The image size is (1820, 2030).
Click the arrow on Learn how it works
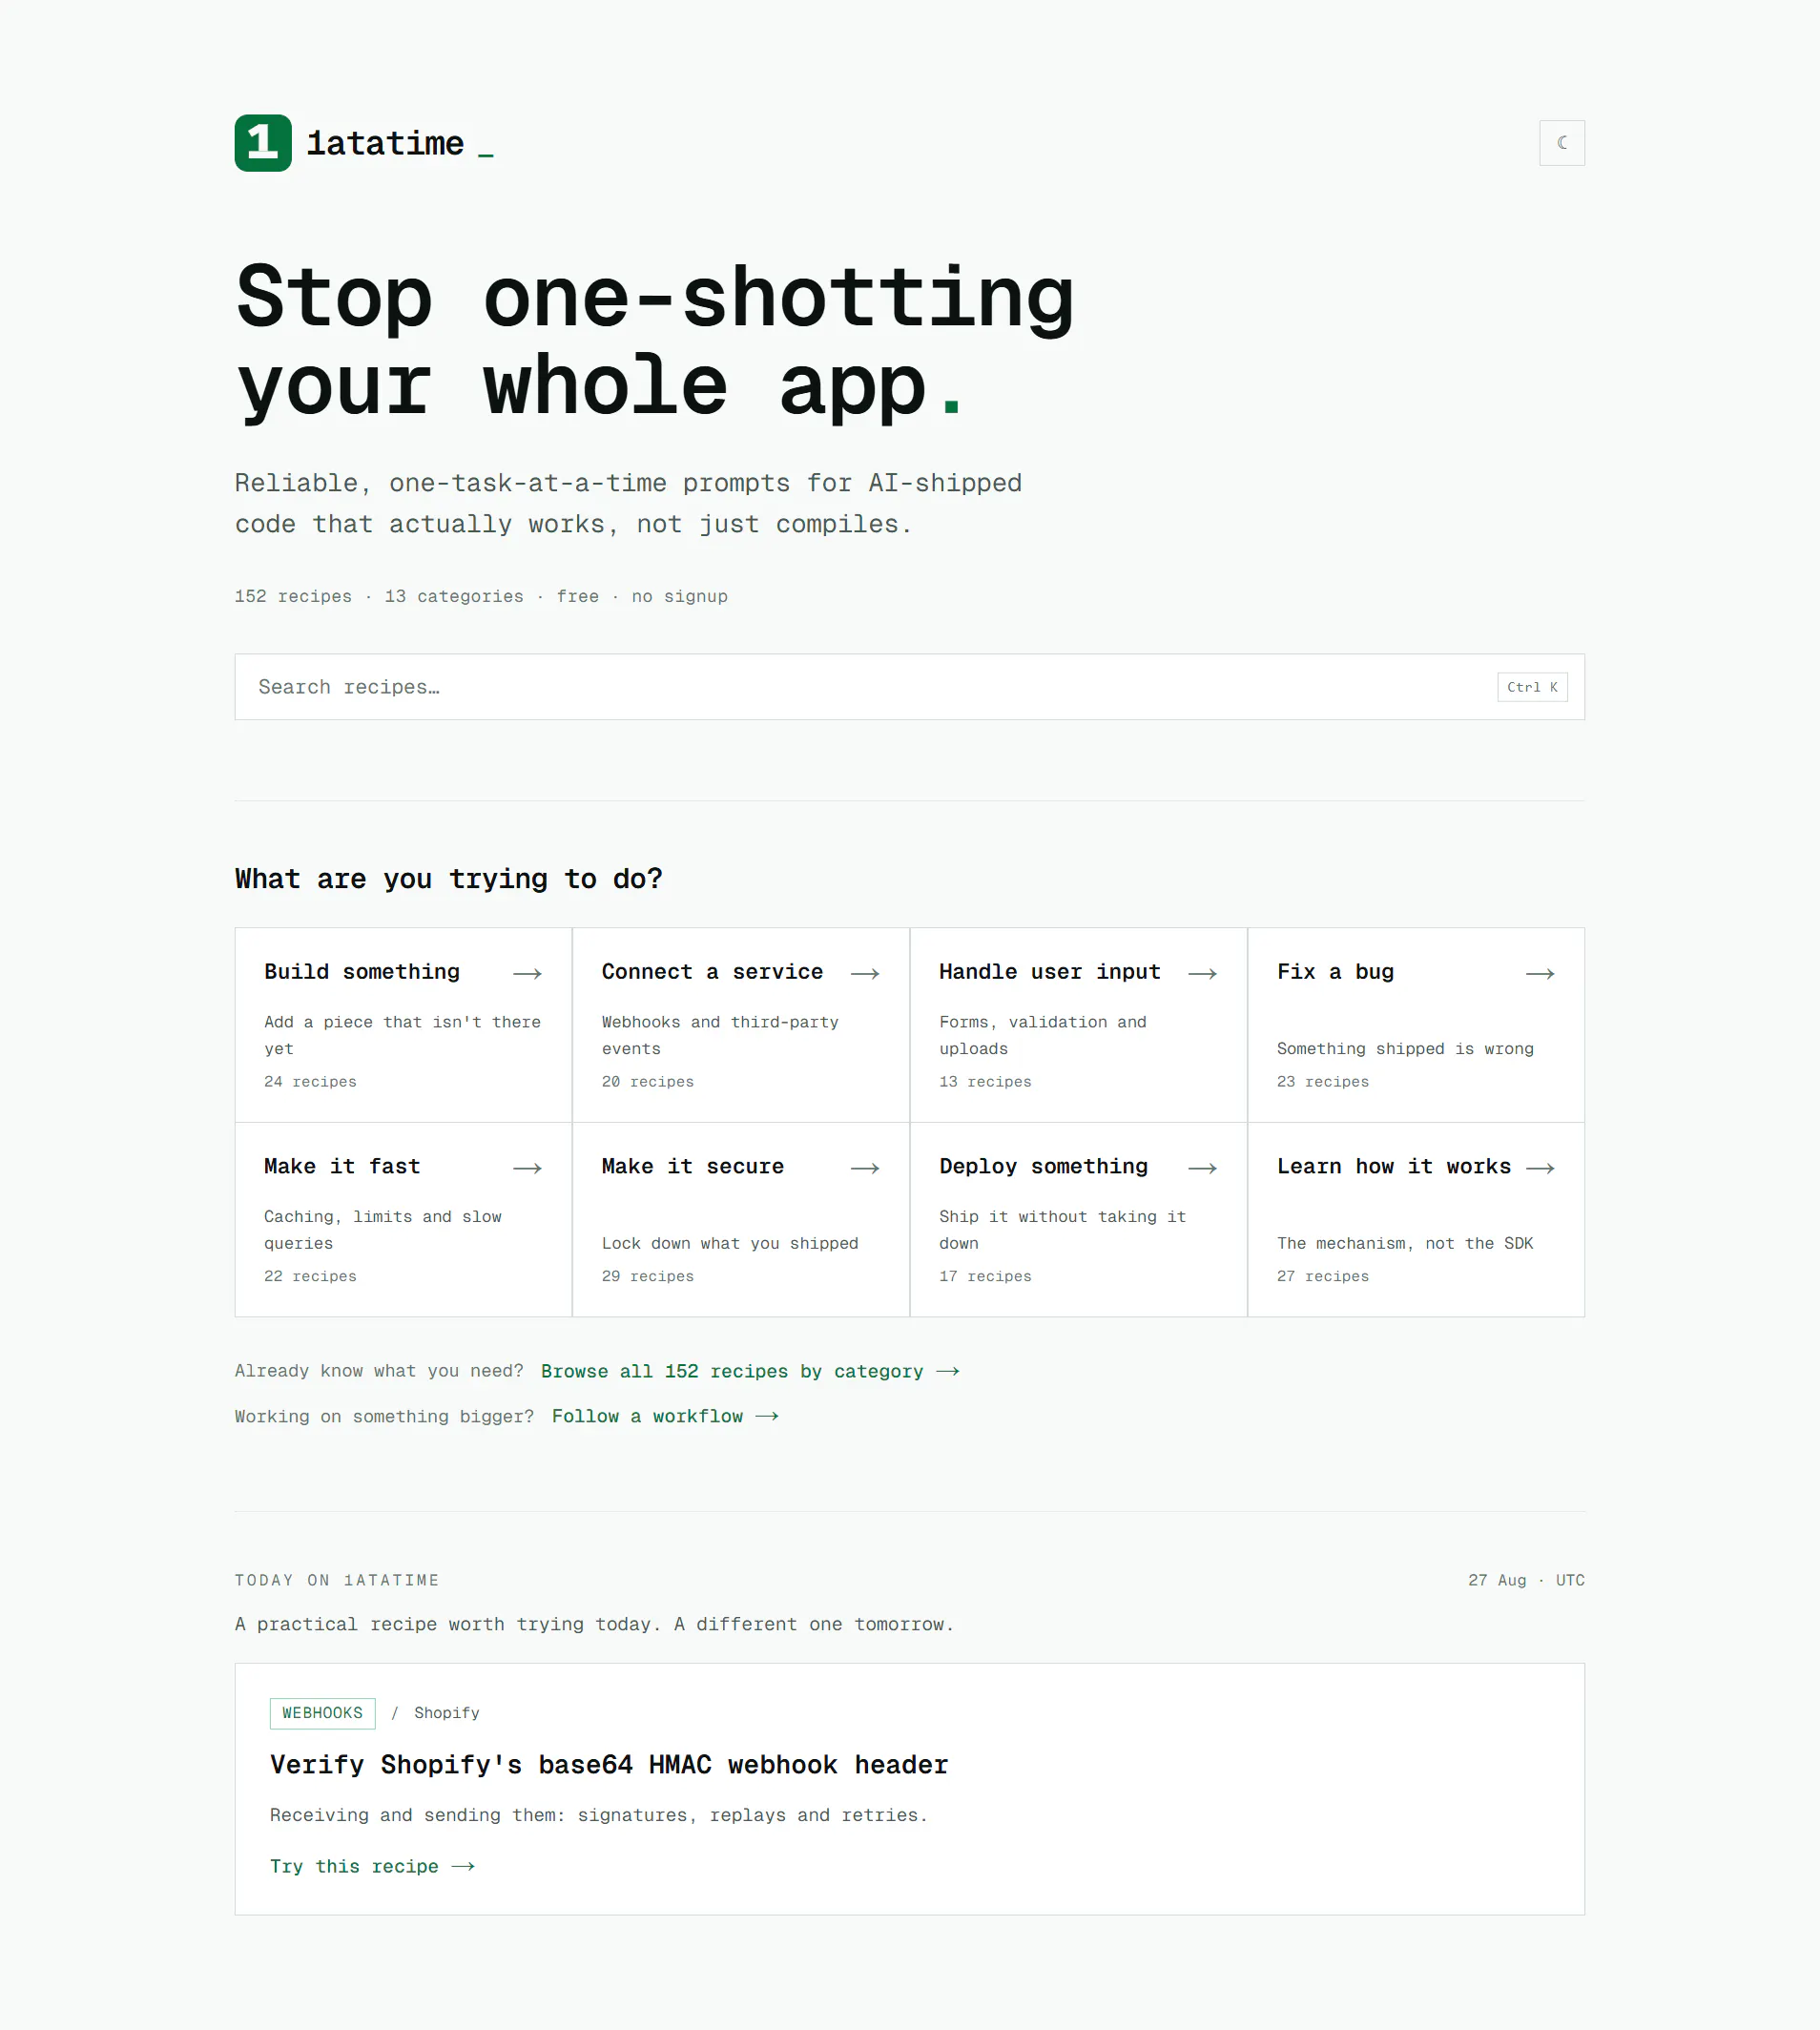coord(1540,1168)
